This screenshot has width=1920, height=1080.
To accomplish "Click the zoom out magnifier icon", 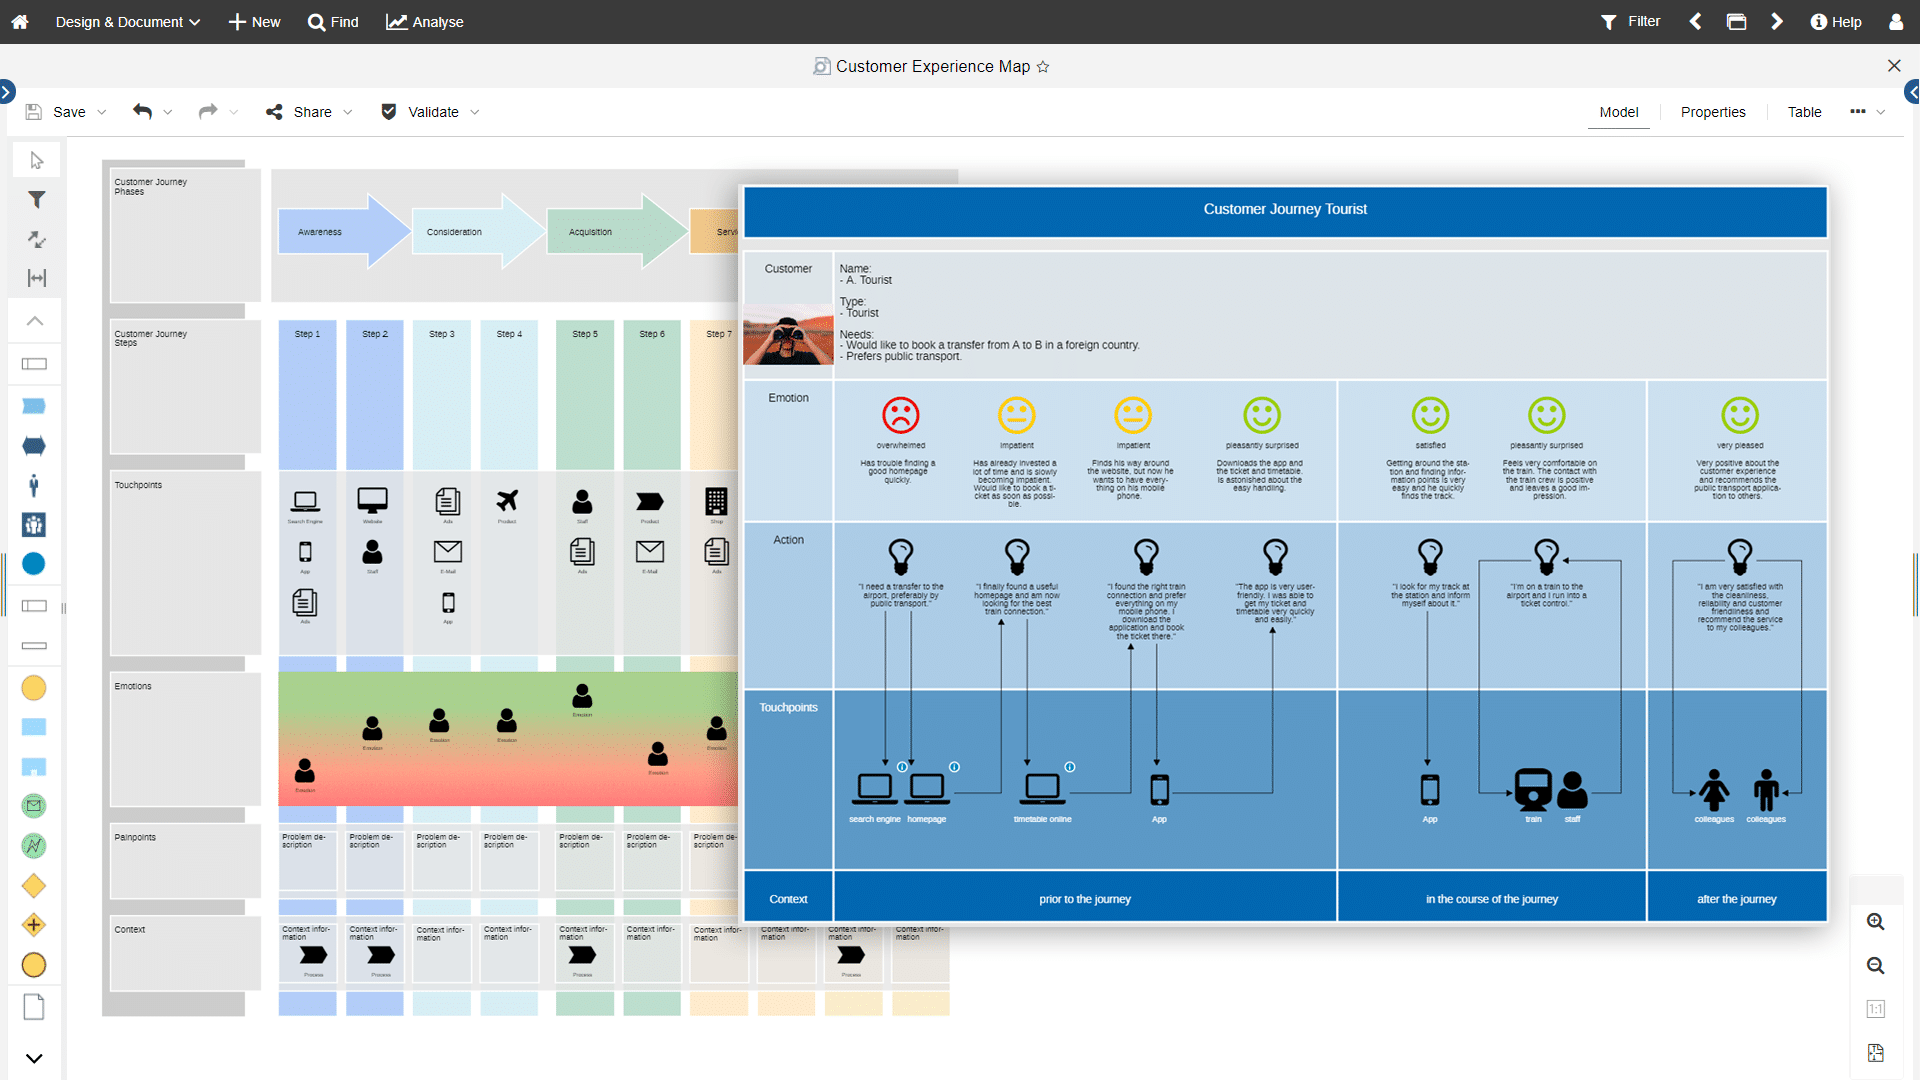I will 1876,966.
